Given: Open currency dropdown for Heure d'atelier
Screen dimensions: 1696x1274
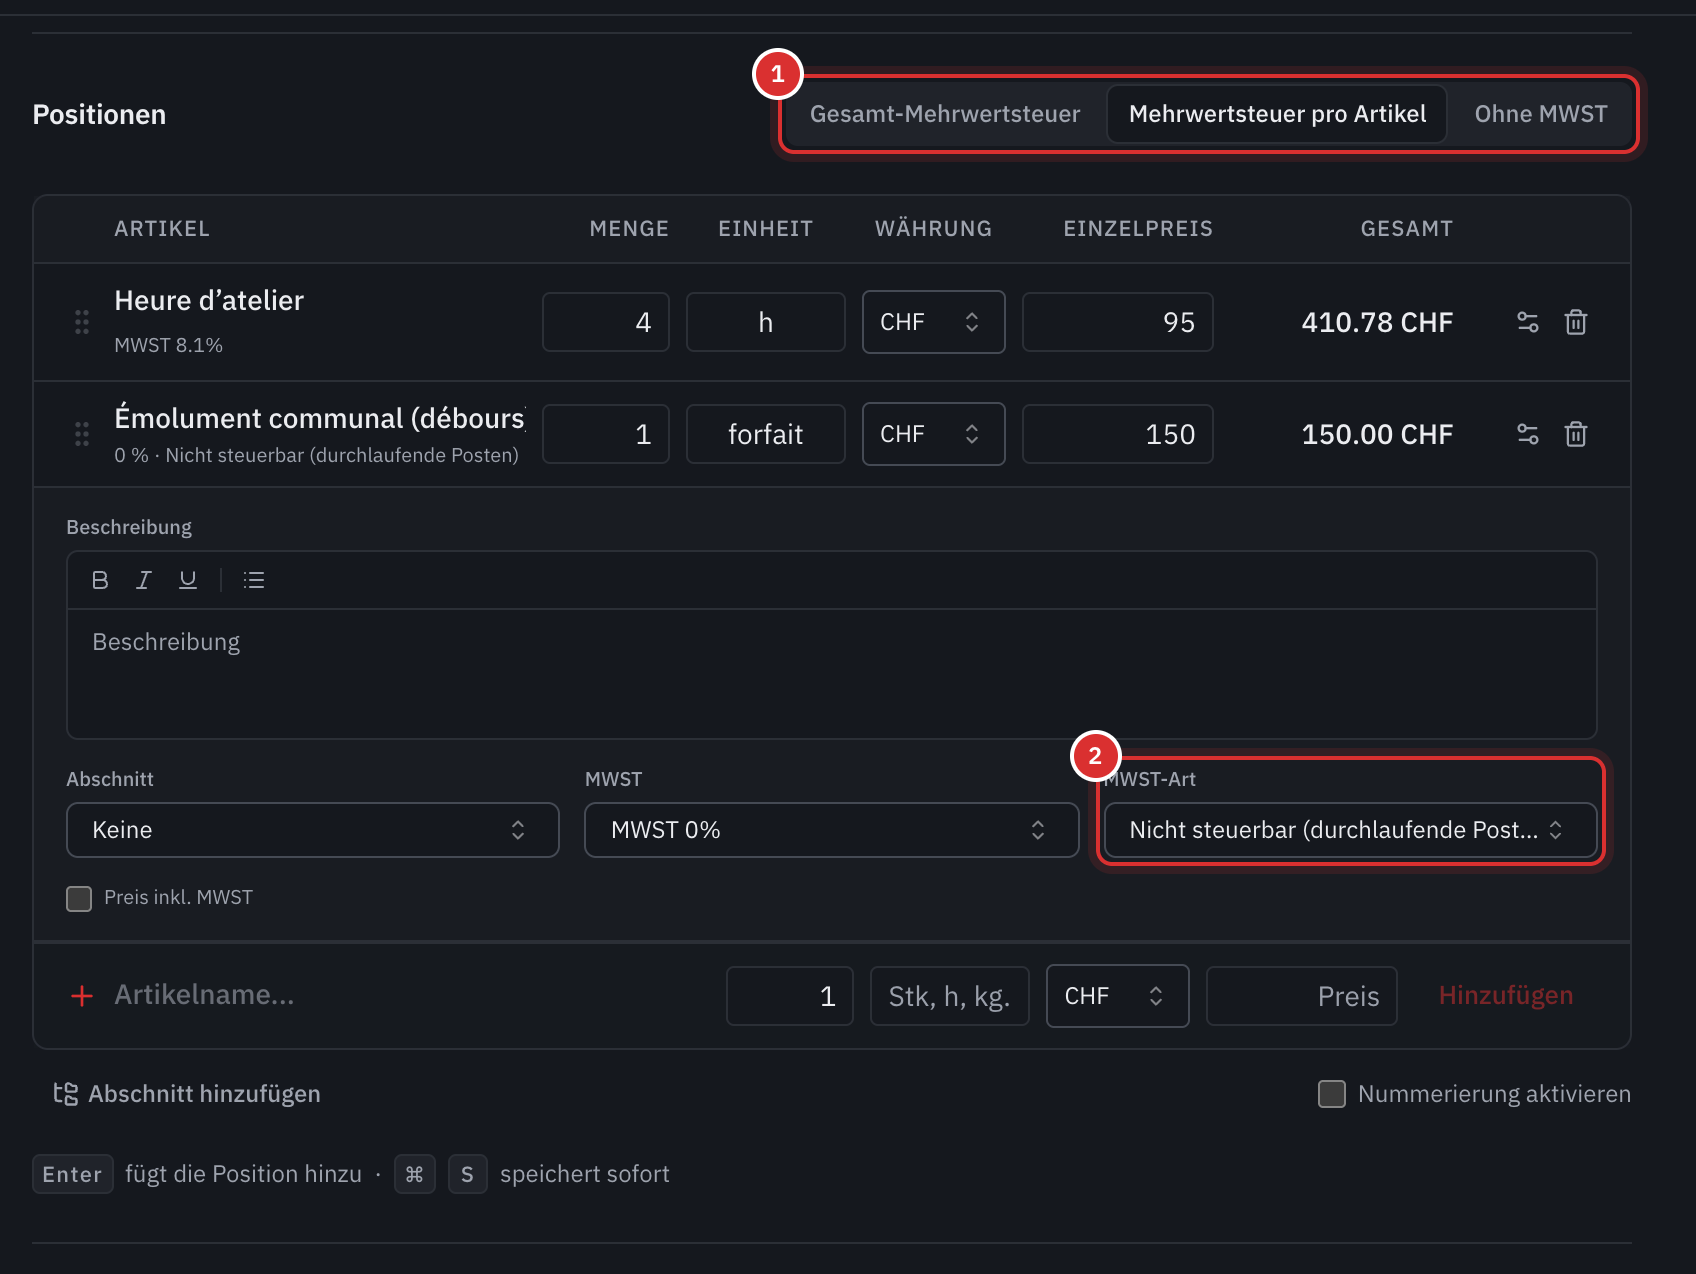Looking at the screenshot, I should coord(933,322).
